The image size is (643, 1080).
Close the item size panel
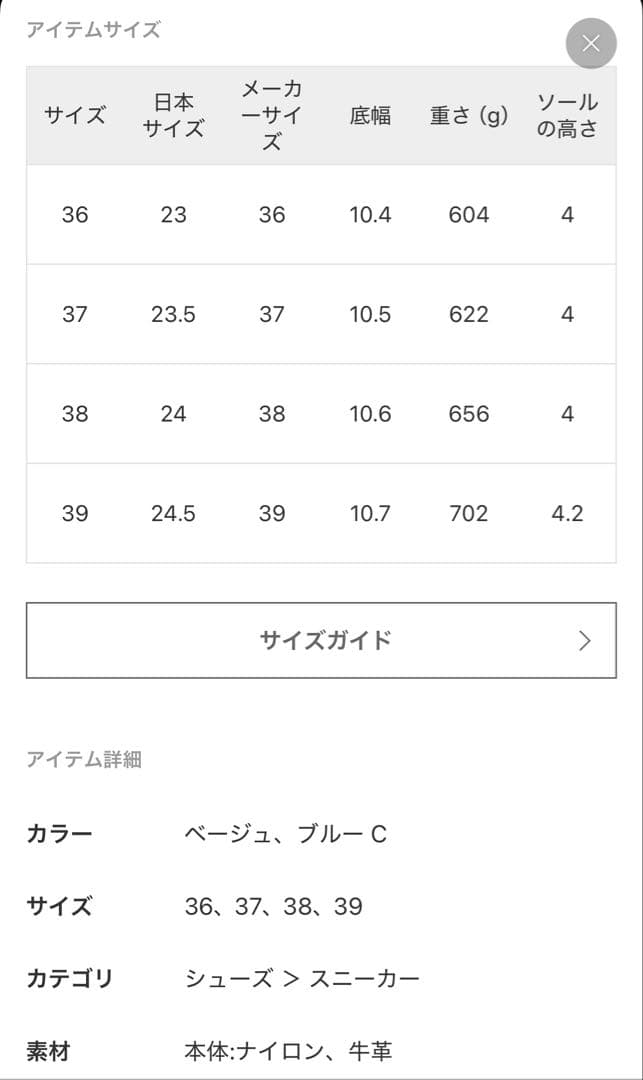(590, 44)
